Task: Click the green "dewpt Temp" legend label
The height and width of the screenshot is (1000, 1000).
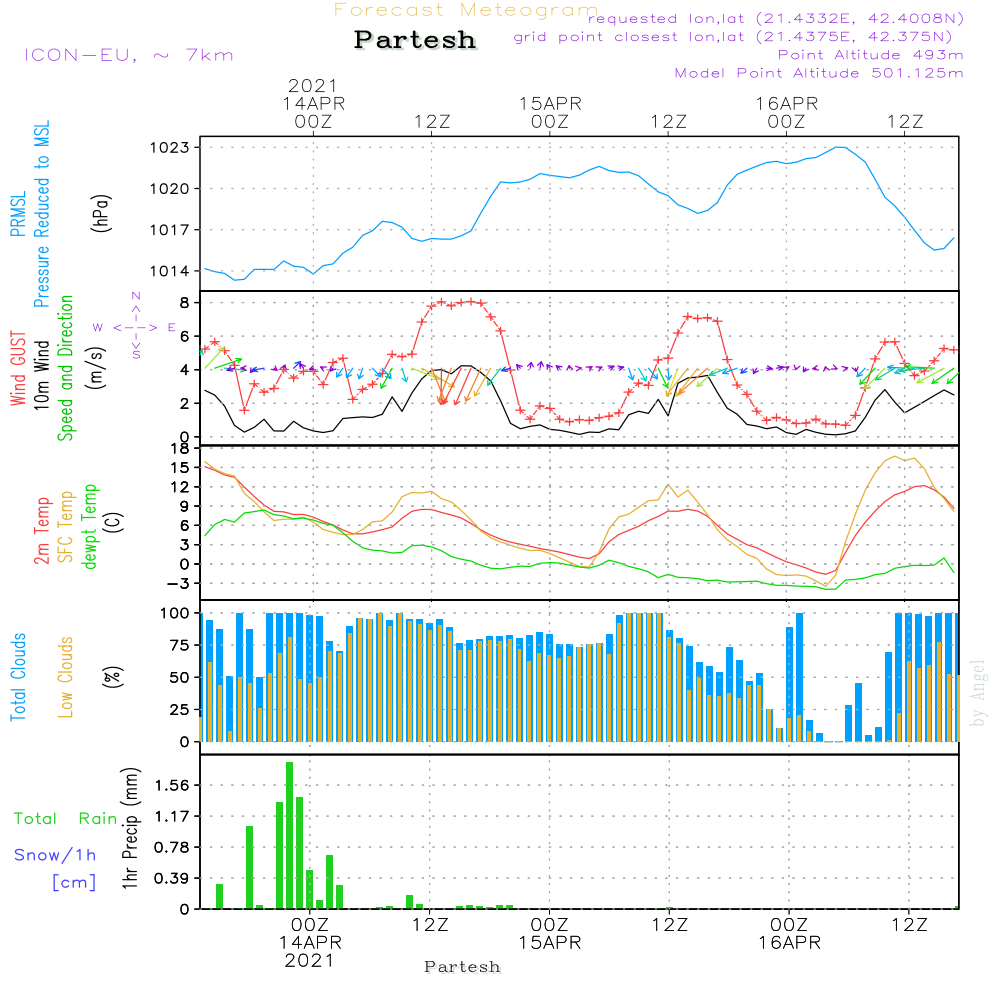Action: (89, 526)
